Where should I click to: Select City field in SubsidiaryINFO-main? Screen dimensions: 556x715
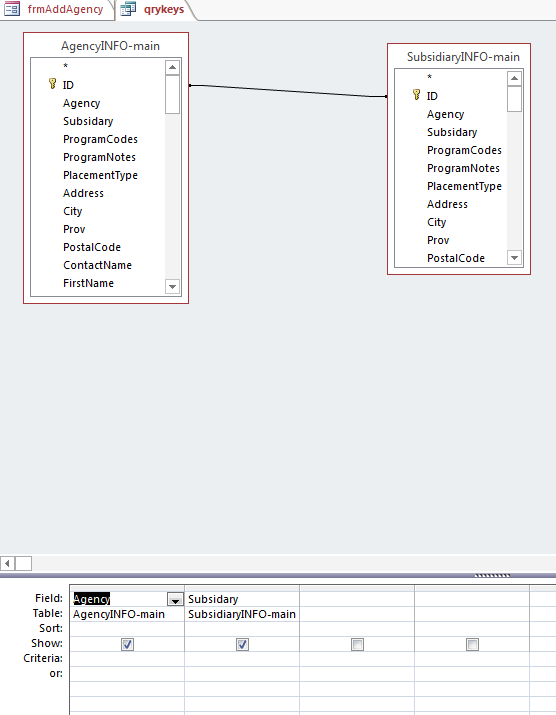coord(436,222)
